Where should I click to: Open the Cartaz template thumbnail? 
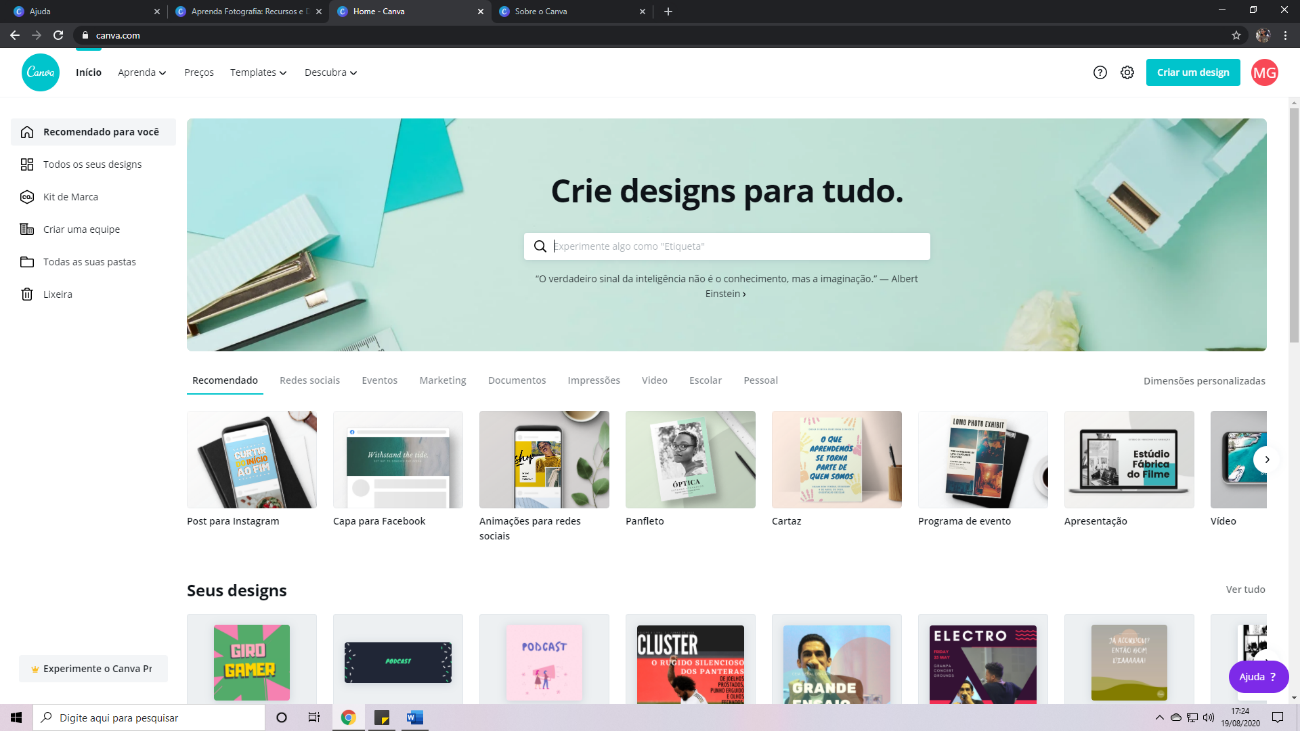tap(837, 460)
